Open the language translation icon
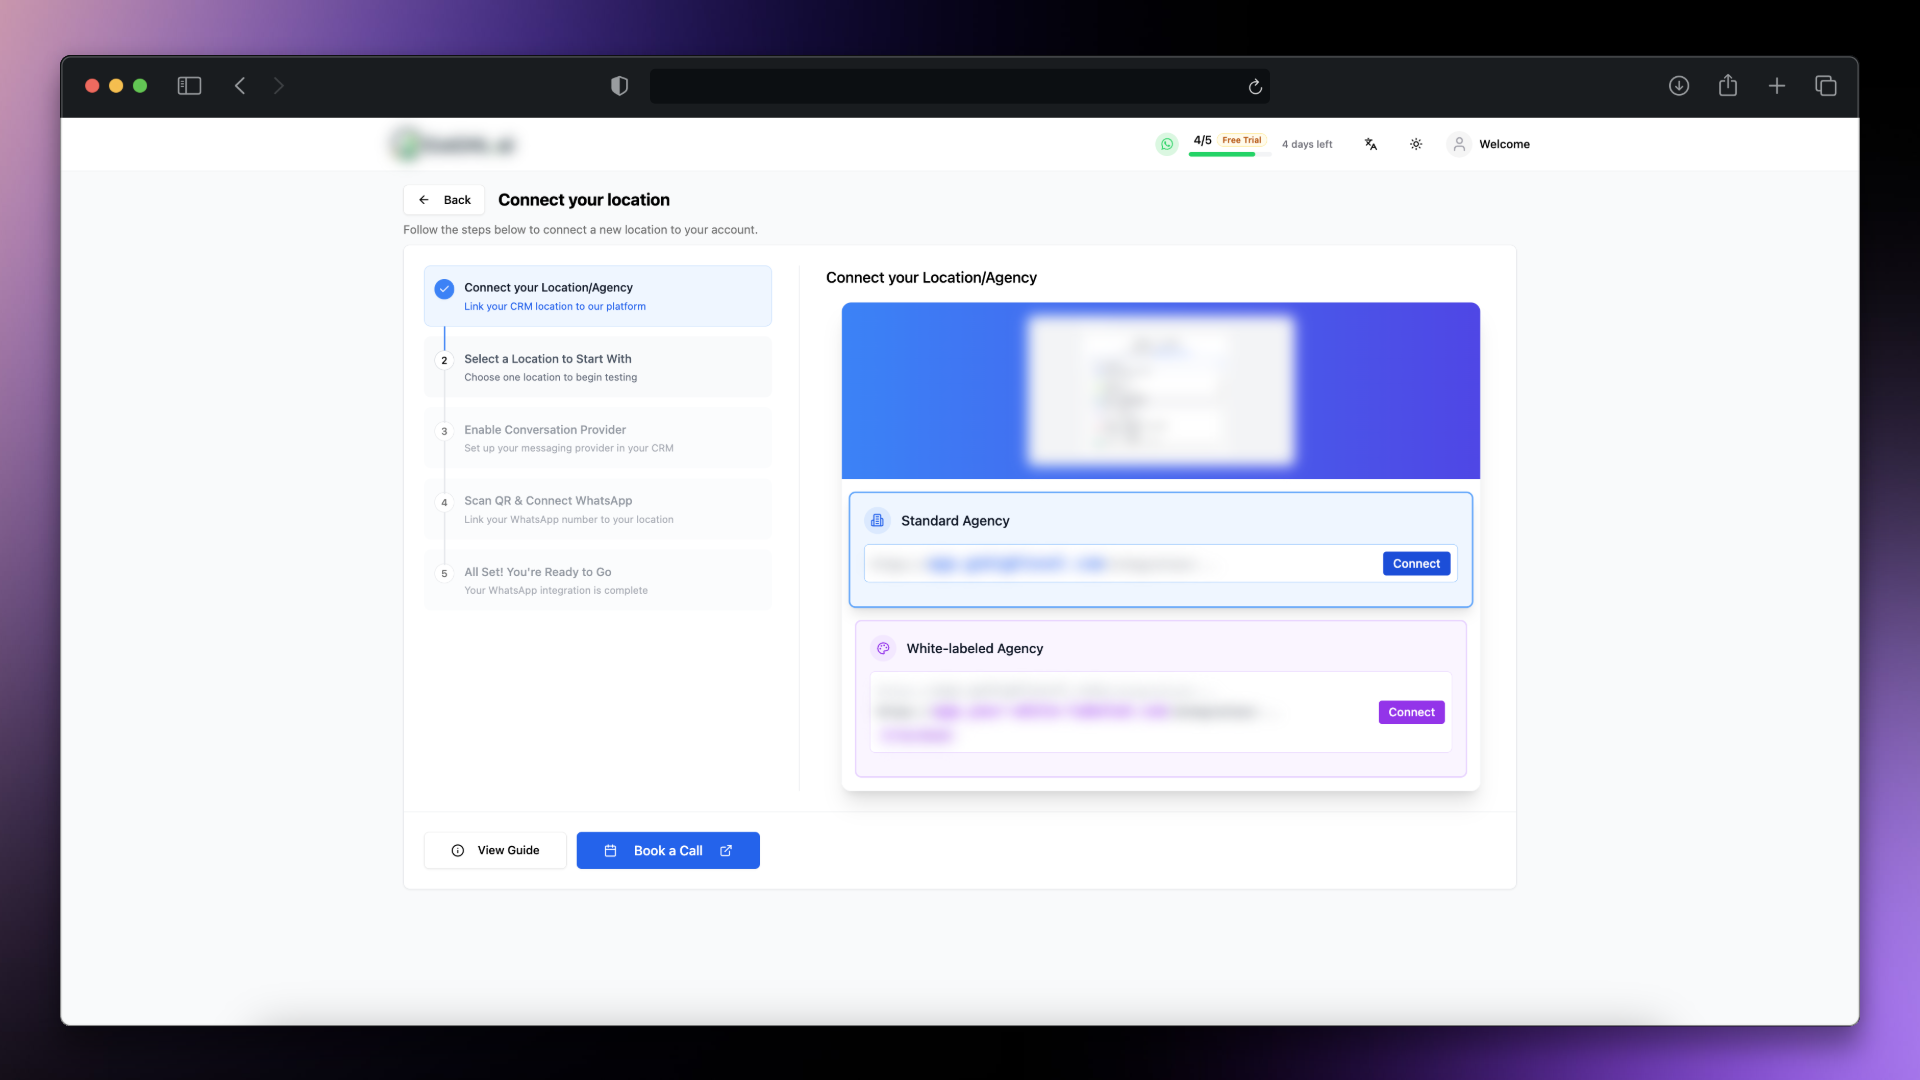This screenshot has height=1080, width=1920. 1371,144
